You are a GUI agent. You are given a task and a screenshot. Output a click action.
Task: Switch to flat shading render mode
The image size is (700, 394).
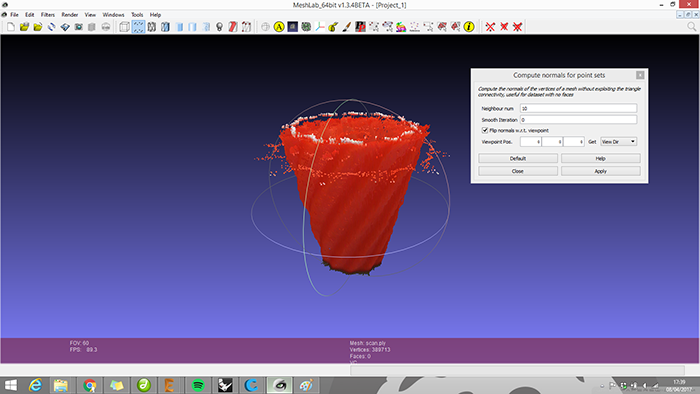tap(192, 27)
